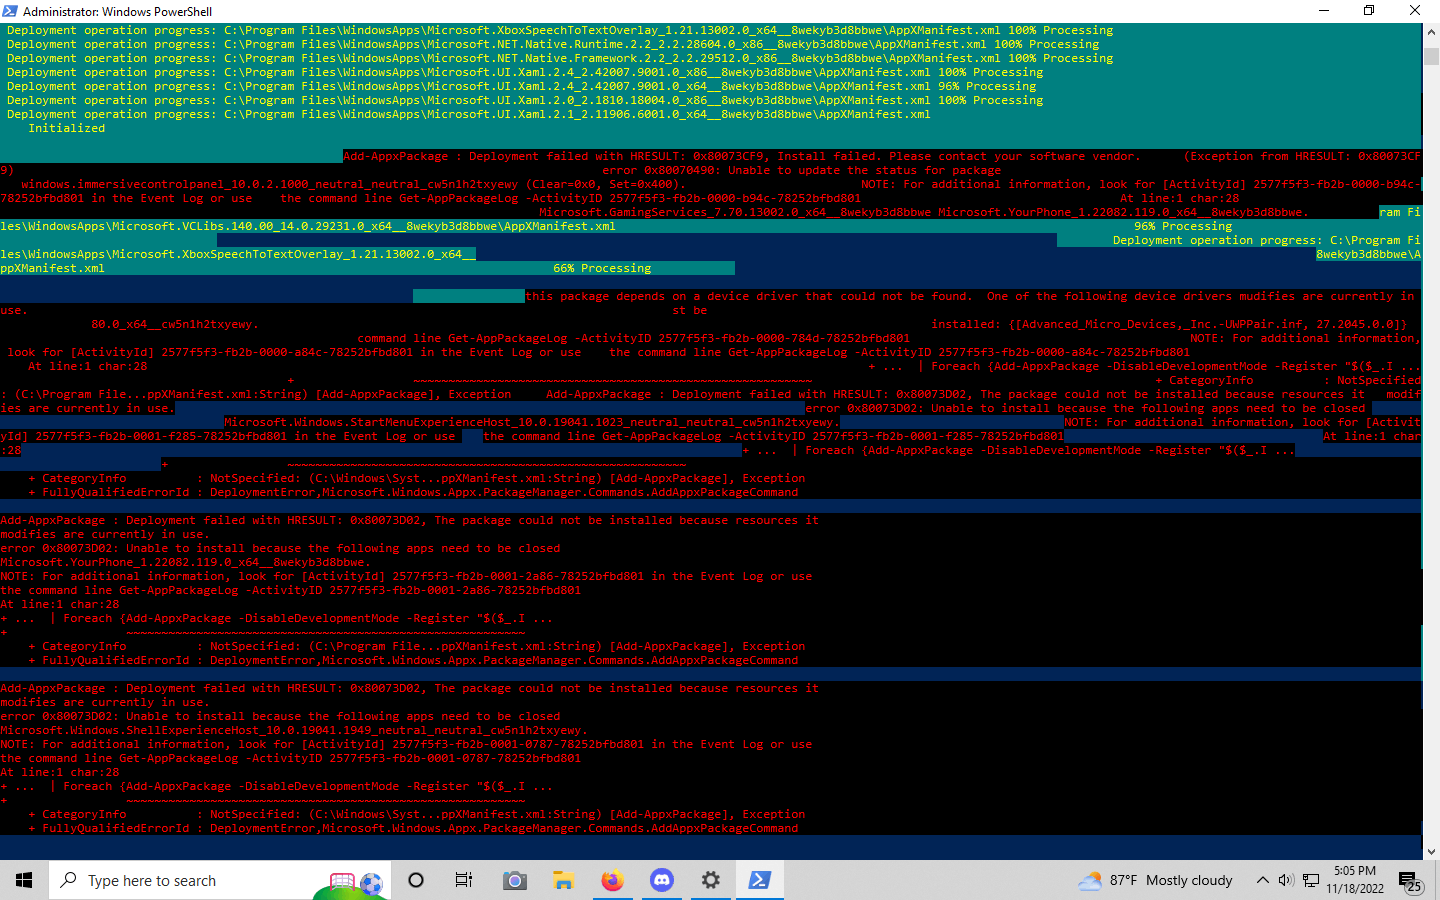Click the XboxSpeechToTextOverlay 100% Processing line
The height and width of the screenshot is (900, 1440).
tap(560, 30)
